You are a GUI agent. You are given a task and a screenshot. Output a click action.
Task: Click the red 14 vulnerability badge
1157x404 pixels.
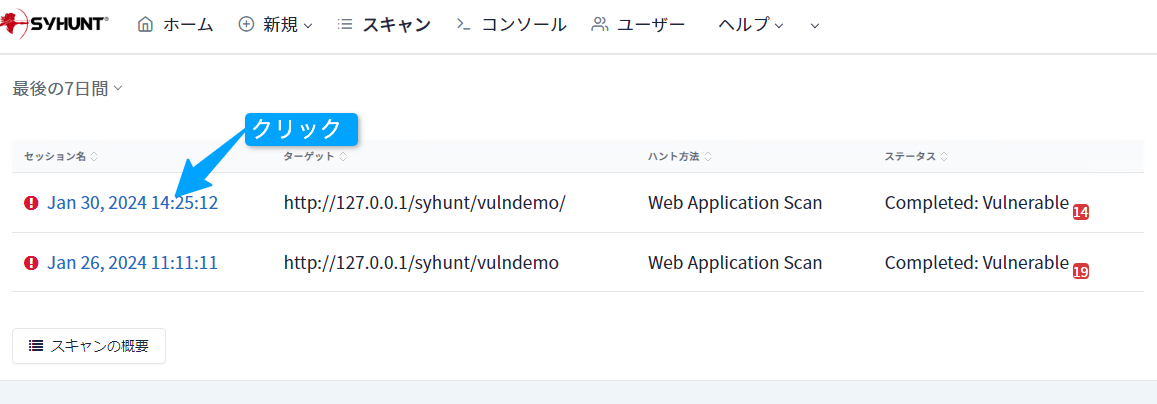tap(1081, 212)
